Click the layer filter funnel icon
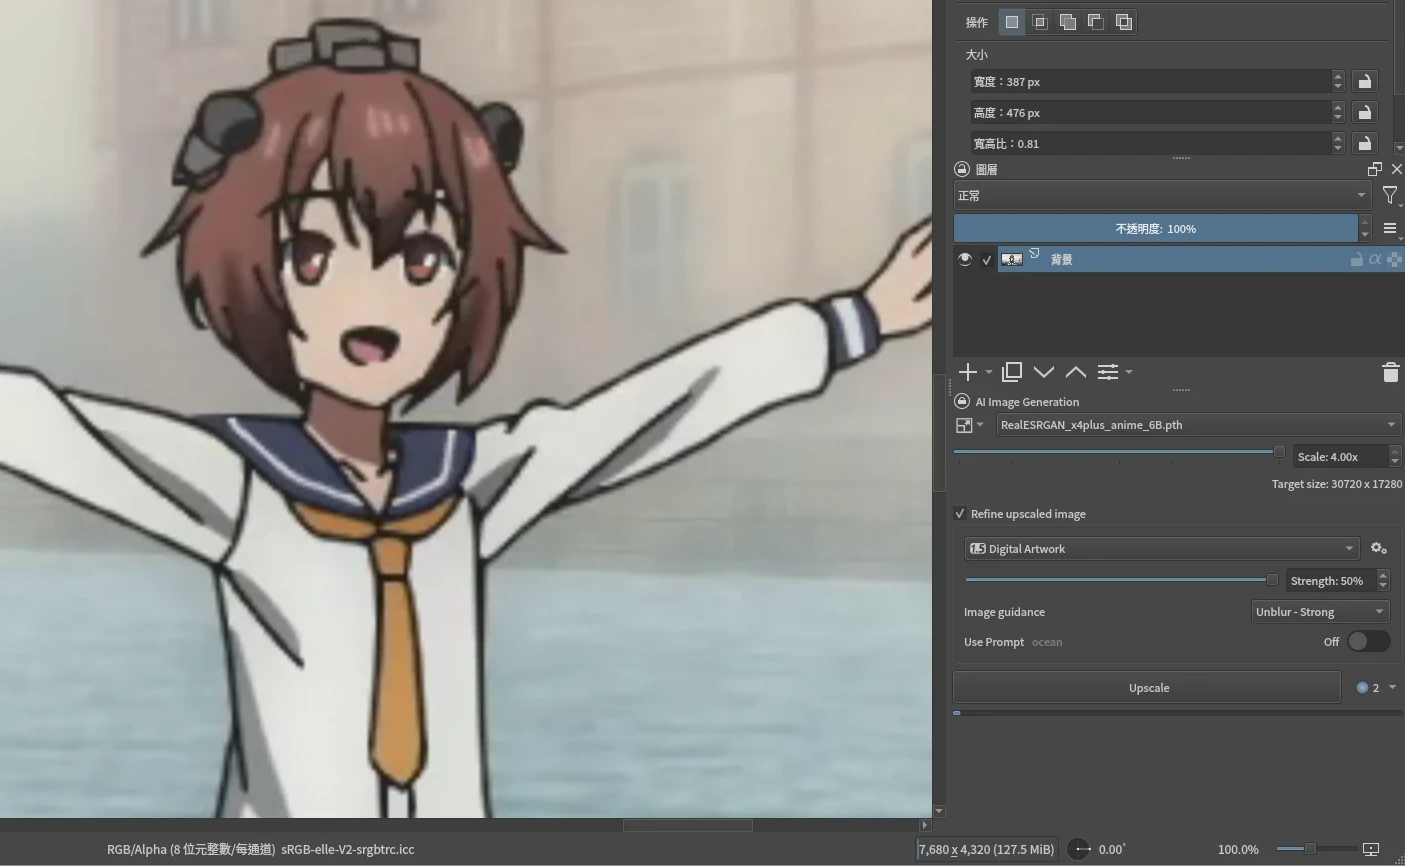The image size is (1405, 866). [x=1389, y=196]
